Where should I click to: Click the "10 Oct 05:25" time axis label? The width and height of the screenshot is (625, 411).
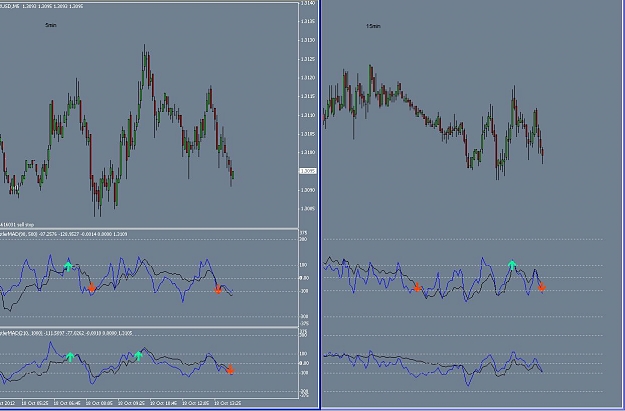35,403
